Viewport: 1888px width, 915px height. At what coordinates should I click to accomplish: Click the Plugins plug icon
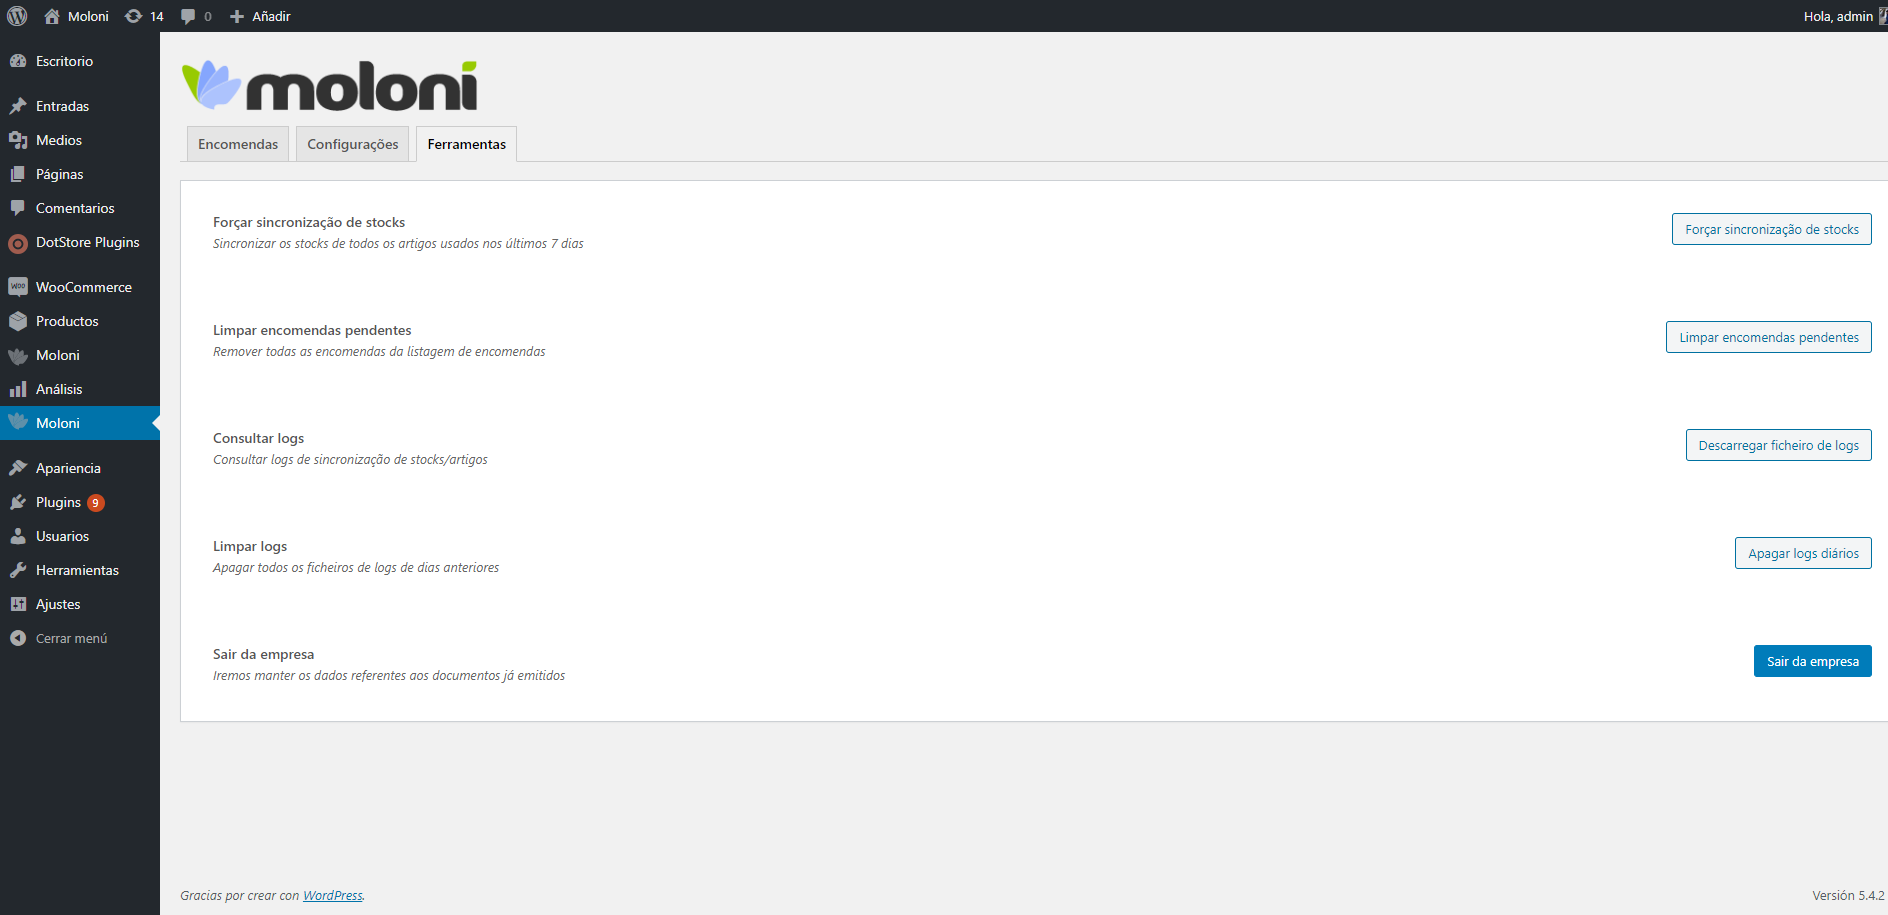(18, 502)
